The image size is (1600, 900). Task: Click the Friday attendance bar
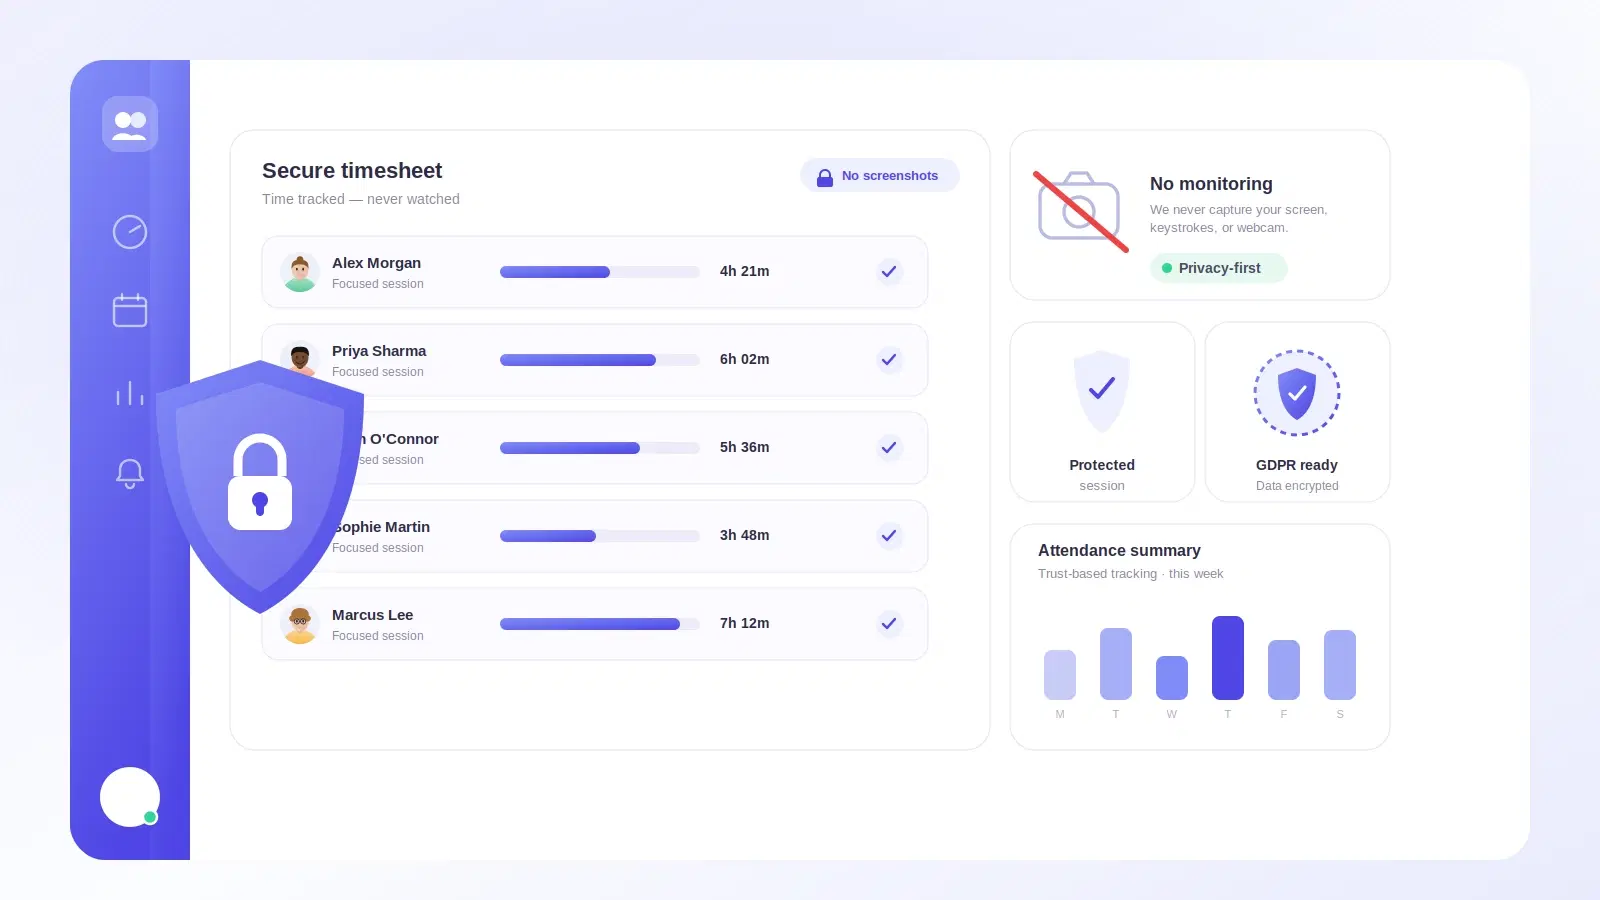coord(1284,670)
